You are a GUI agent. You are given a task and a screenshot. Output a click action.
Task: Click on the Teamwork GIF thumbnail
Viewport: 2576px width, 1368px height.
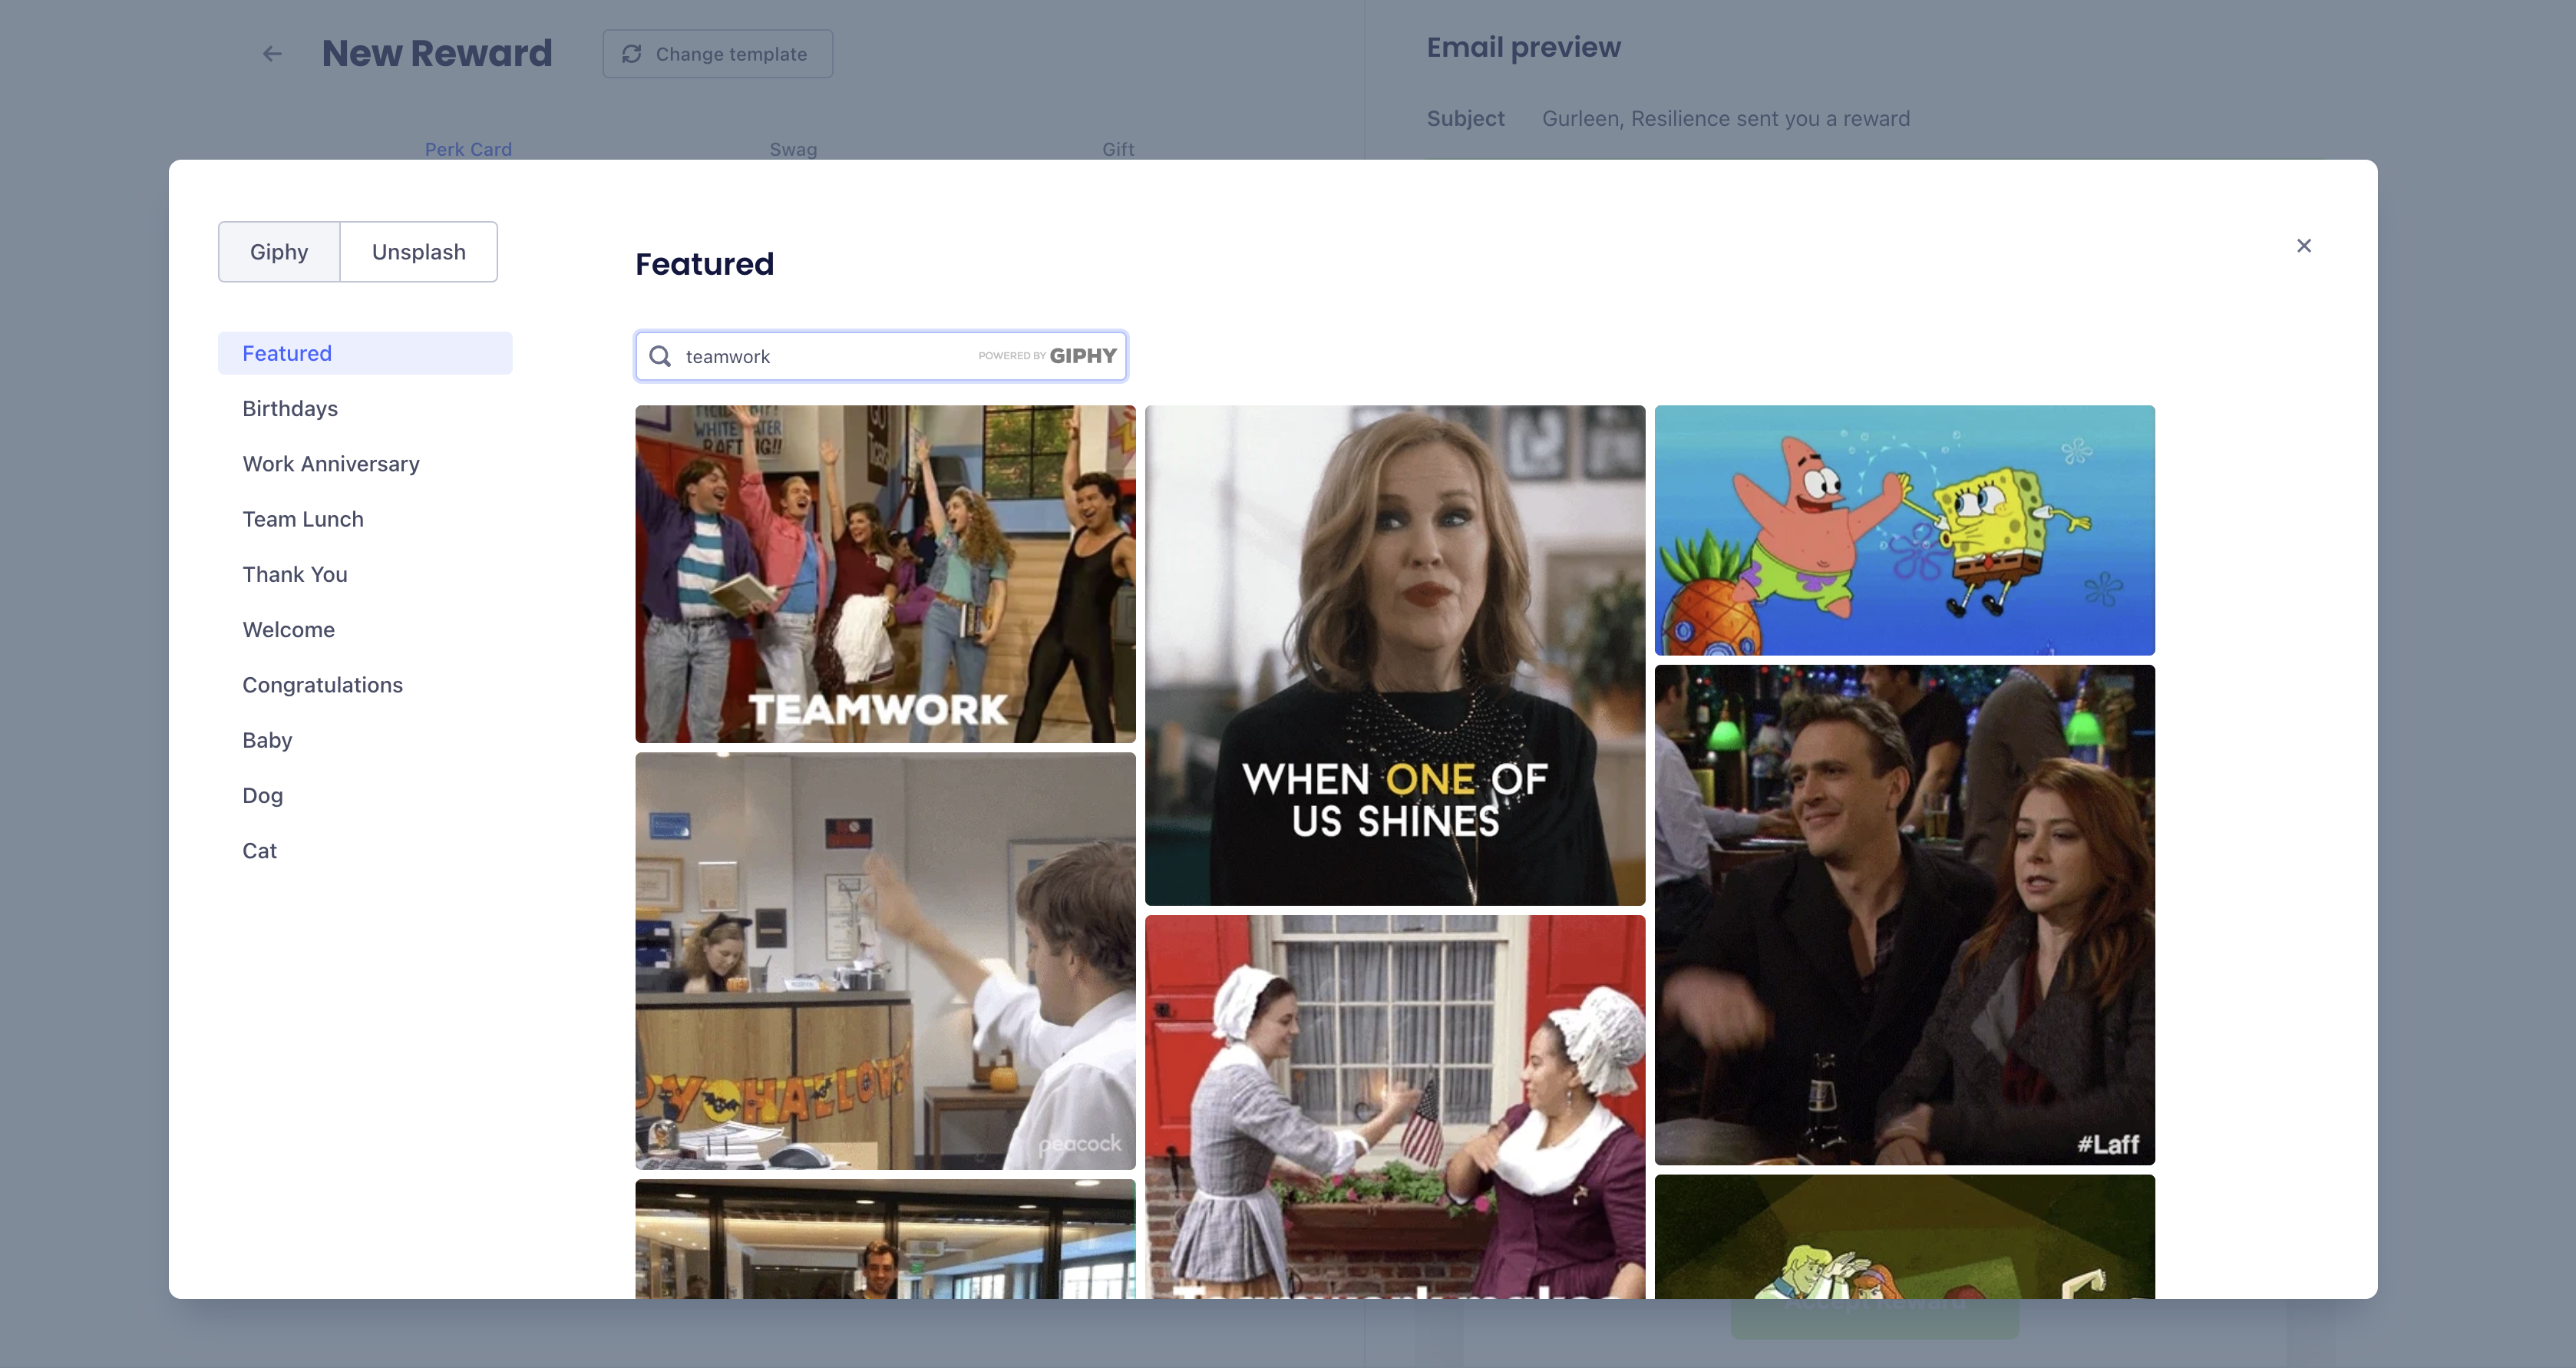(x=886, y=573)
